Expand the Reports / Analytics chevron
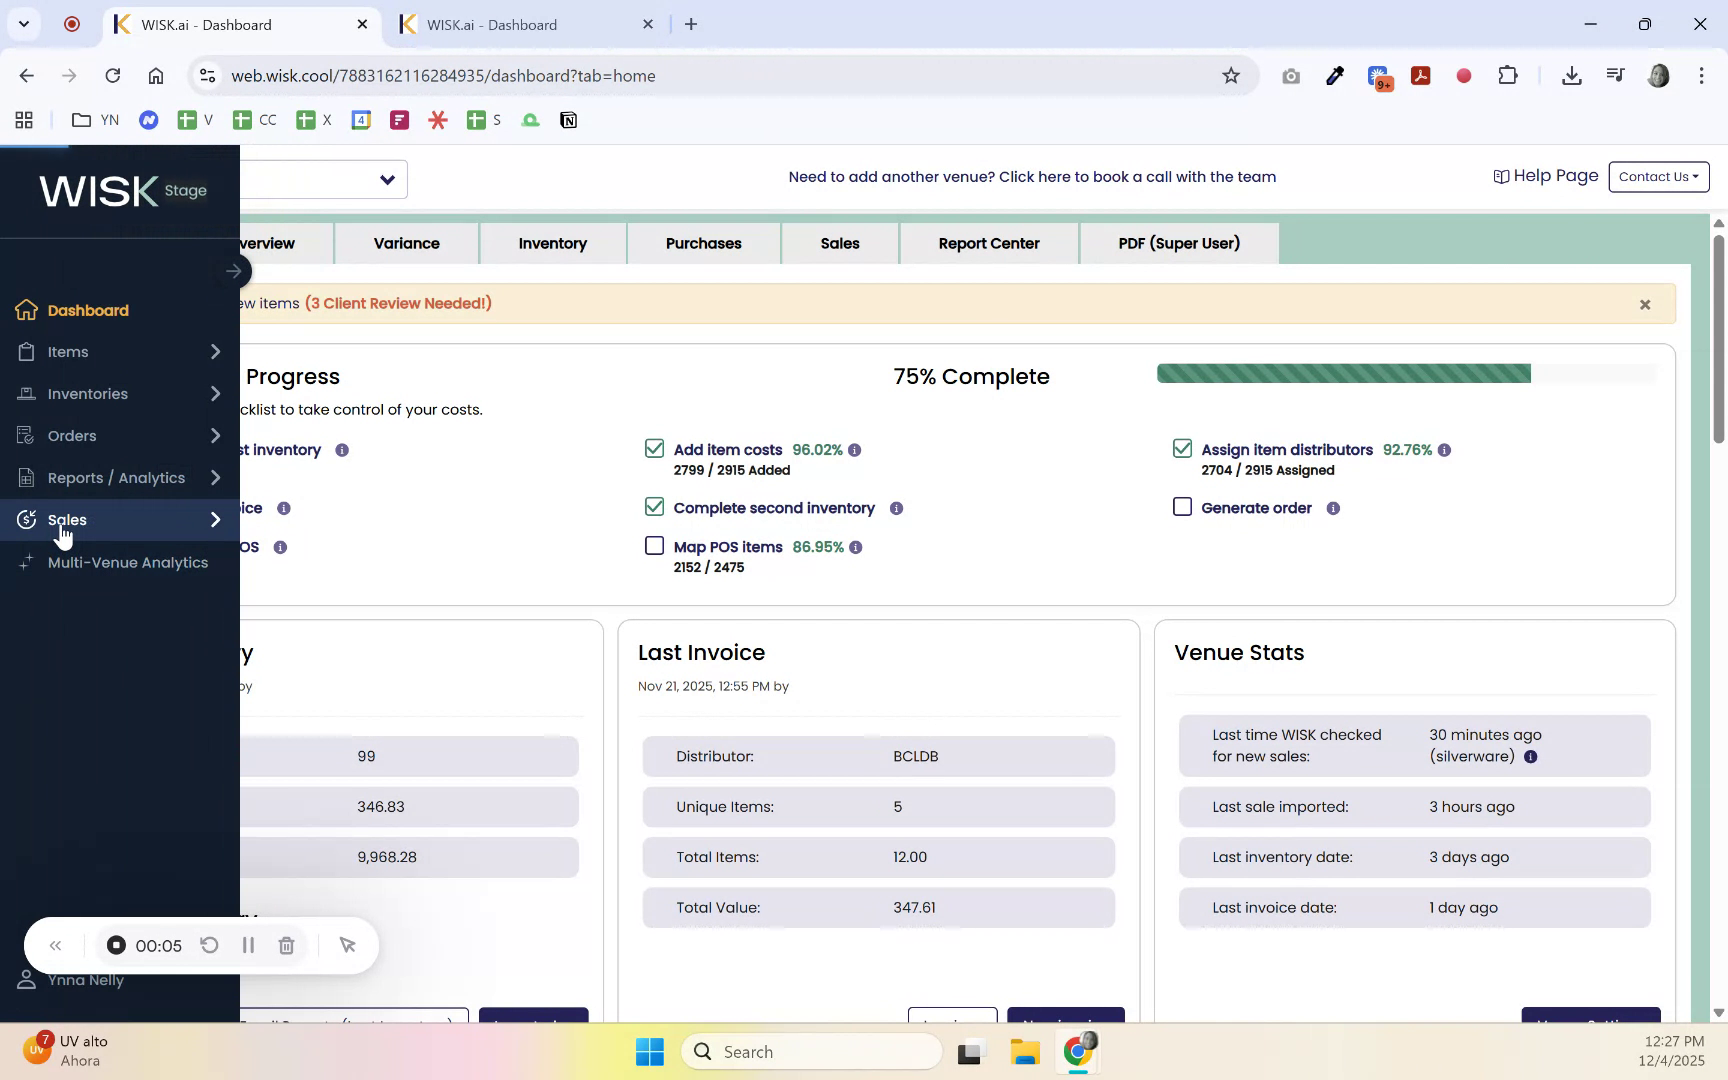1728x1080 pixels. point(214,478)
